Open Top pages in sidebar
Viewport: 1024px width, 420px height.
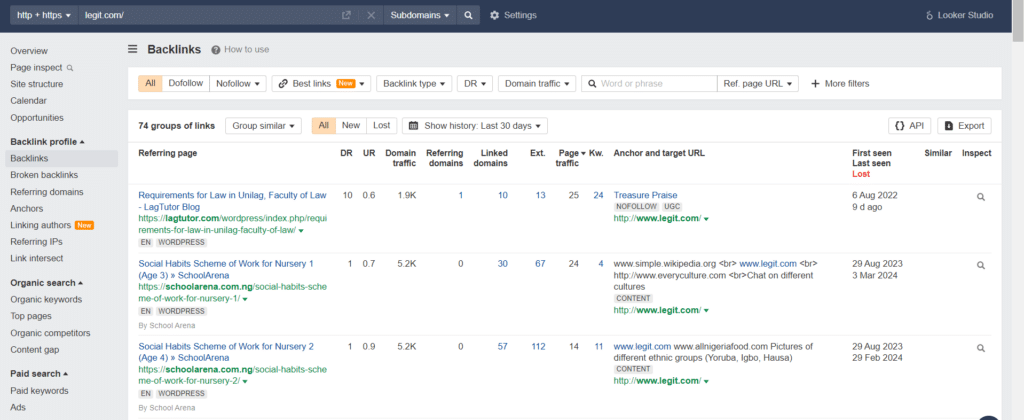coord(31,316)
